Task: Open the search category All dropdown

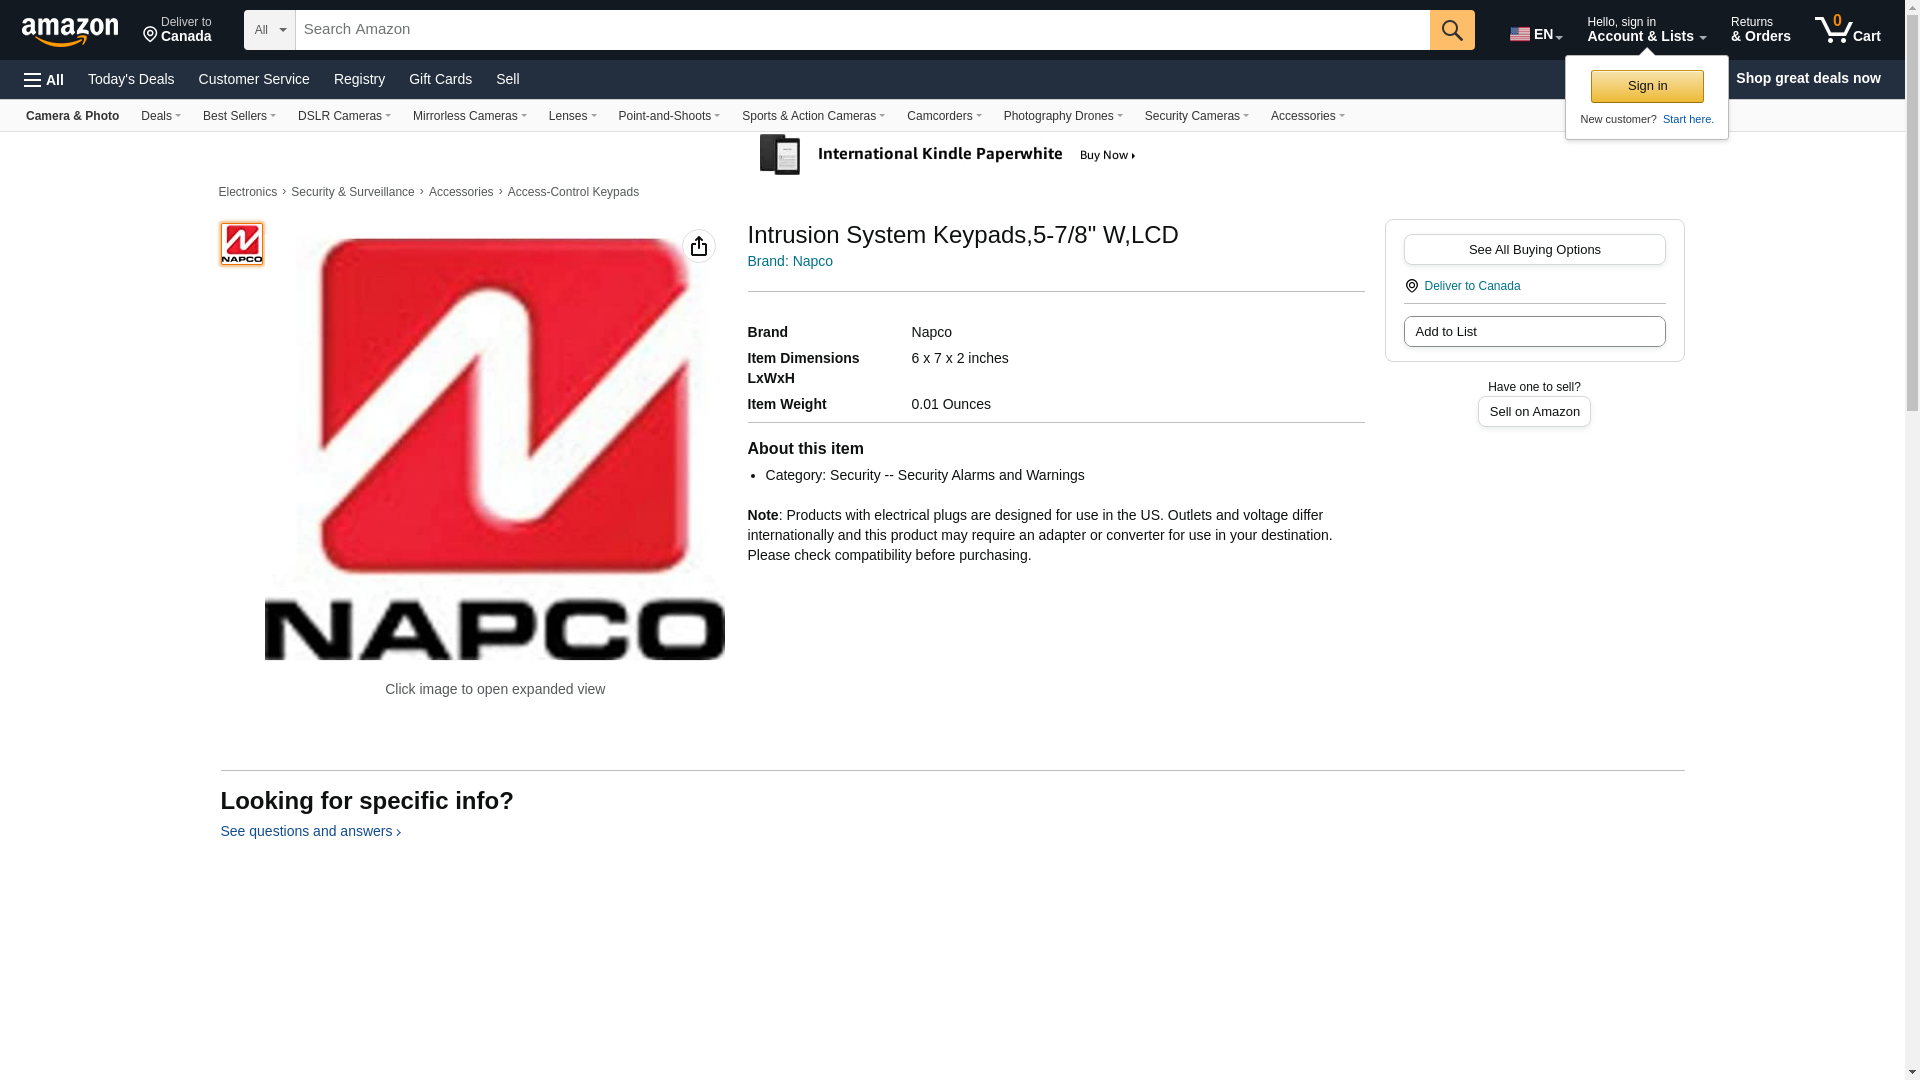Action: click(x=269, y=30)
